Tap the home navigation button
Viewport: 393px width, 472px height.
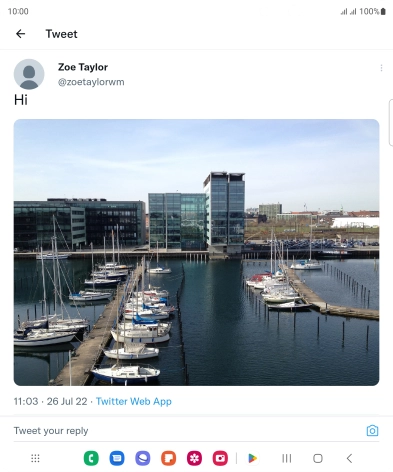(318, 458)
